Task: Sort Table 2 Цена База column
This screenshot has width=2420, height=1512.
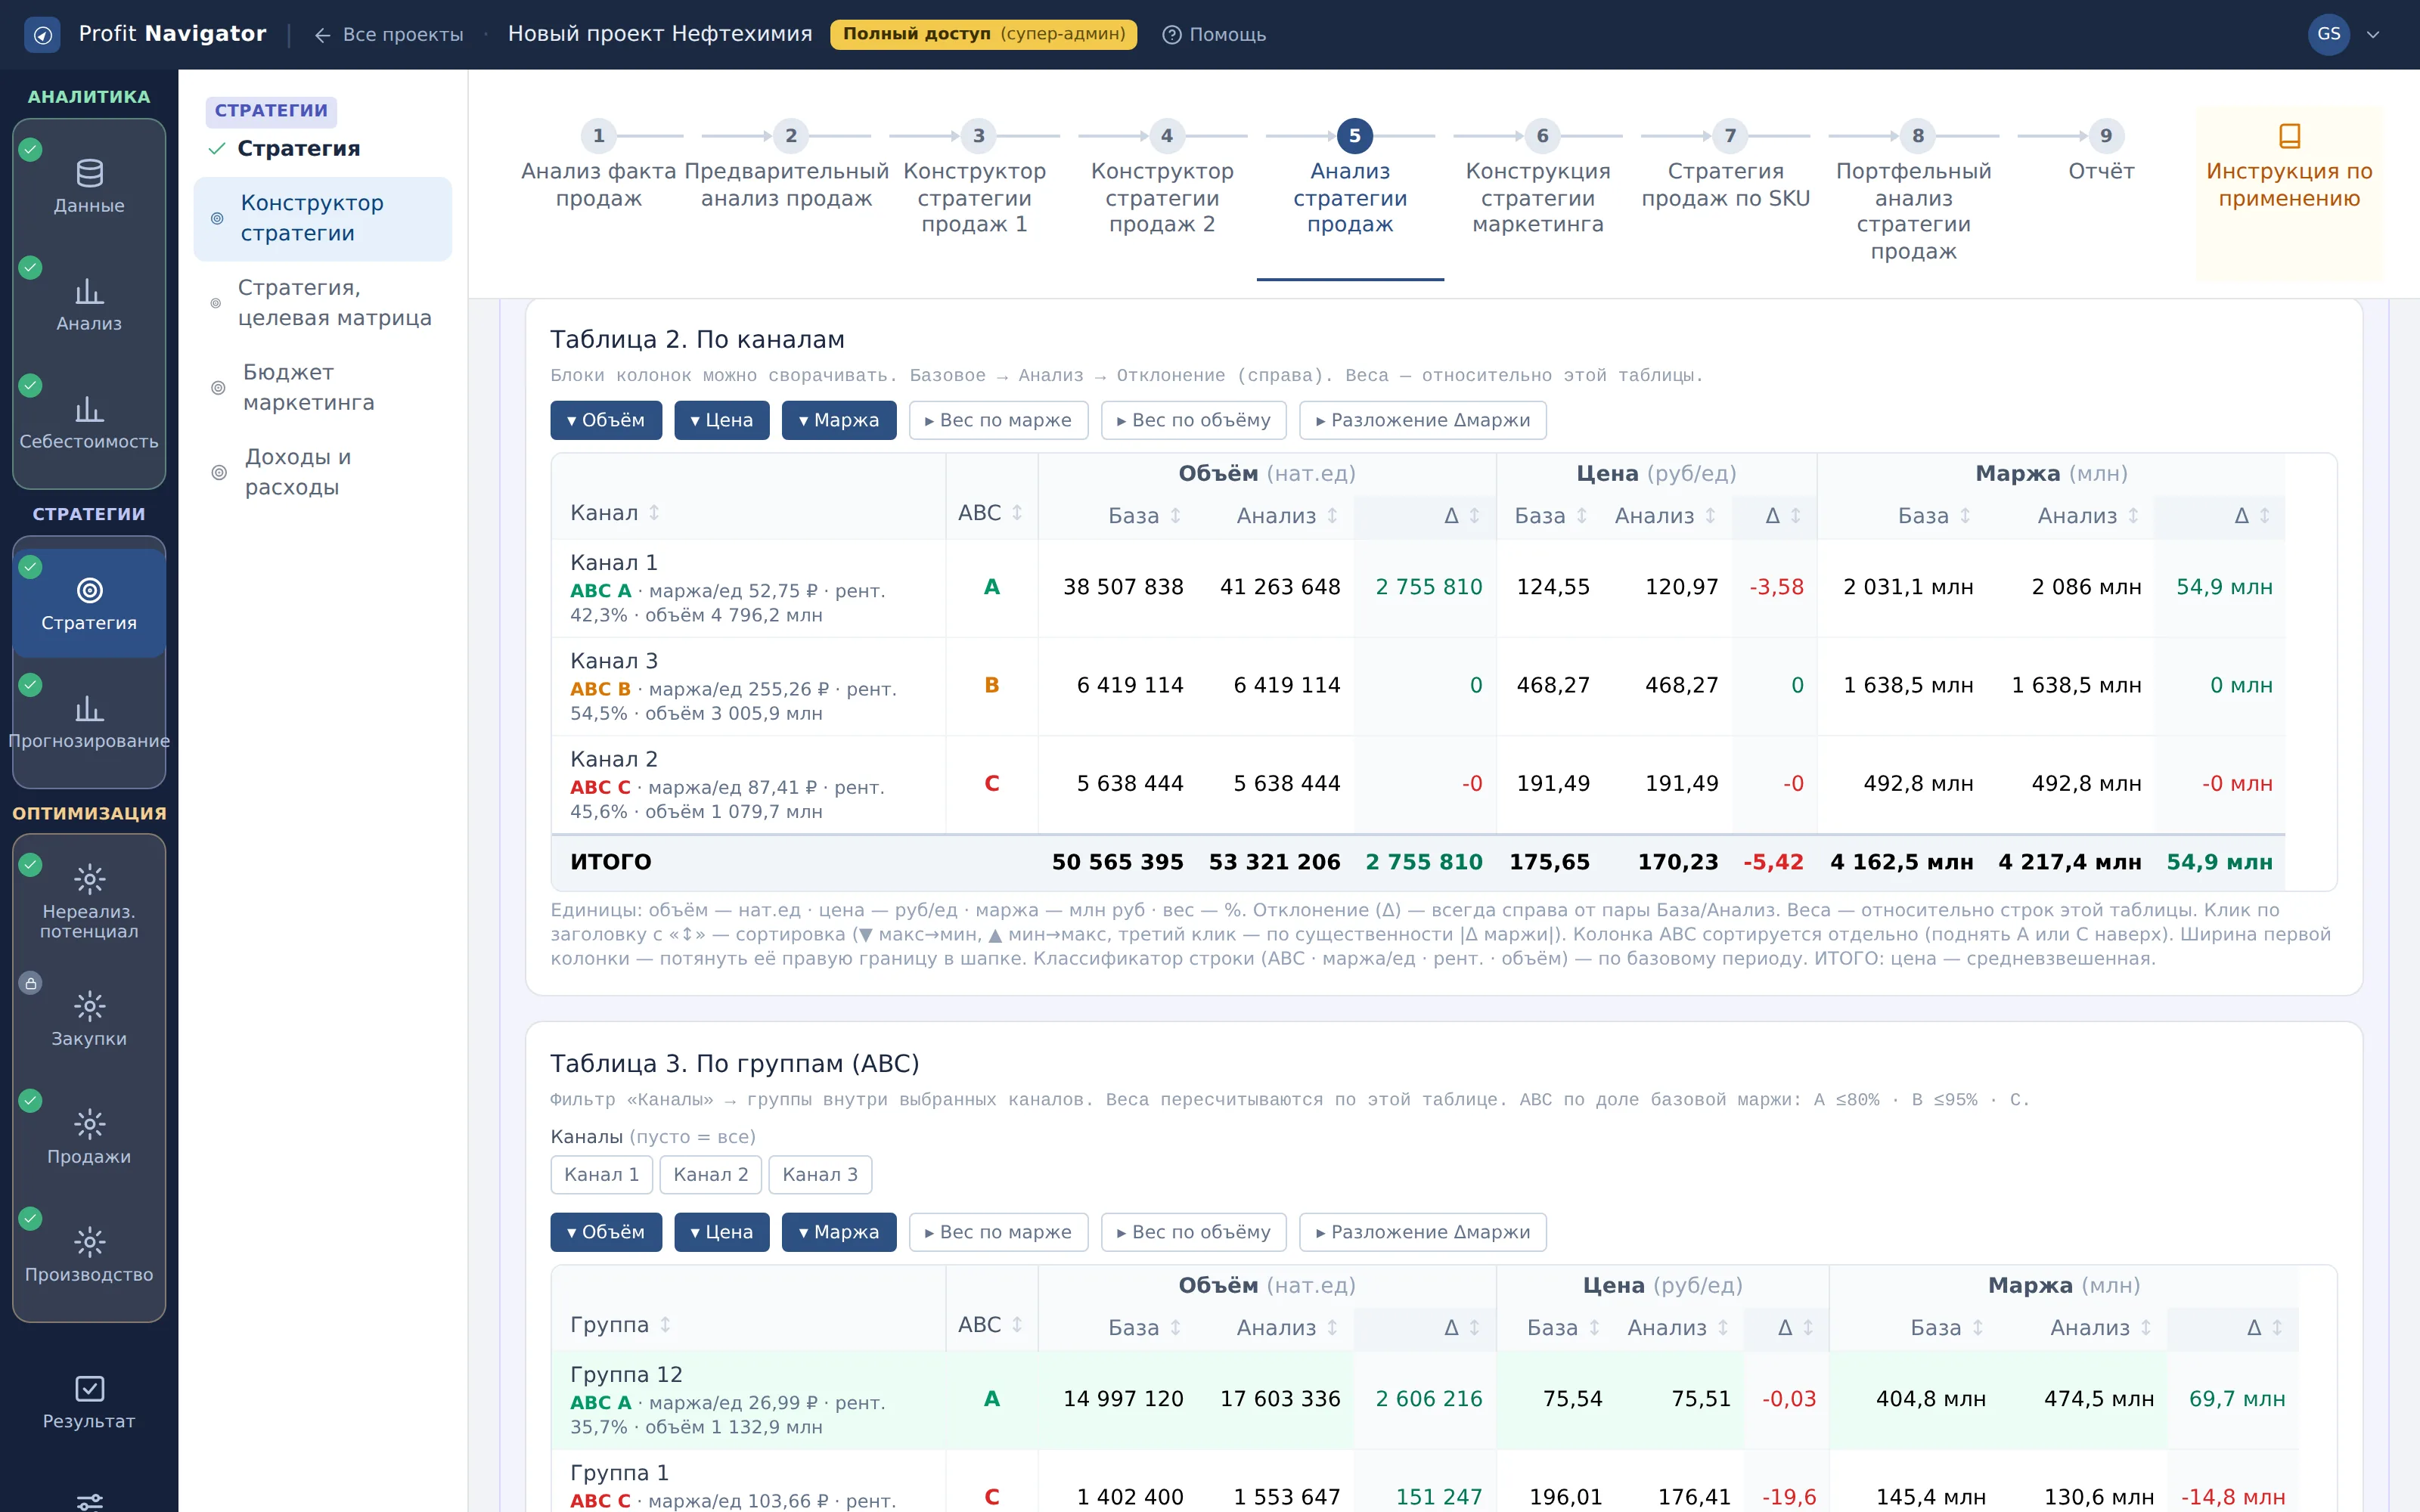Action: pyautogui.click(x=1582, y=516)
